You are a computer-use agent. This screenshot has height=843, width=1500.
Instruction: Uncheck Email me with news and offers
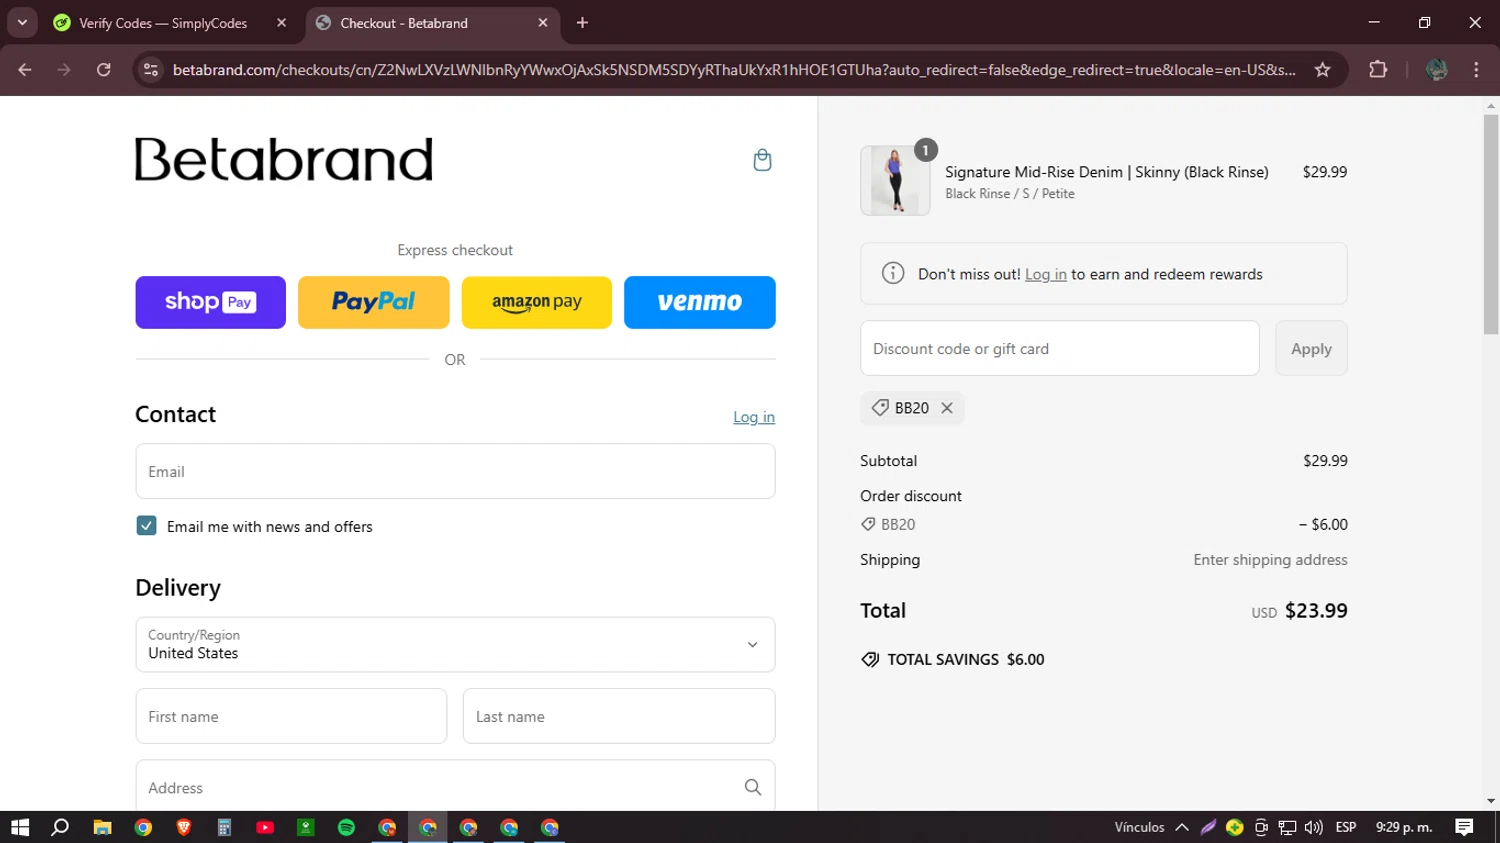point(146,526)
